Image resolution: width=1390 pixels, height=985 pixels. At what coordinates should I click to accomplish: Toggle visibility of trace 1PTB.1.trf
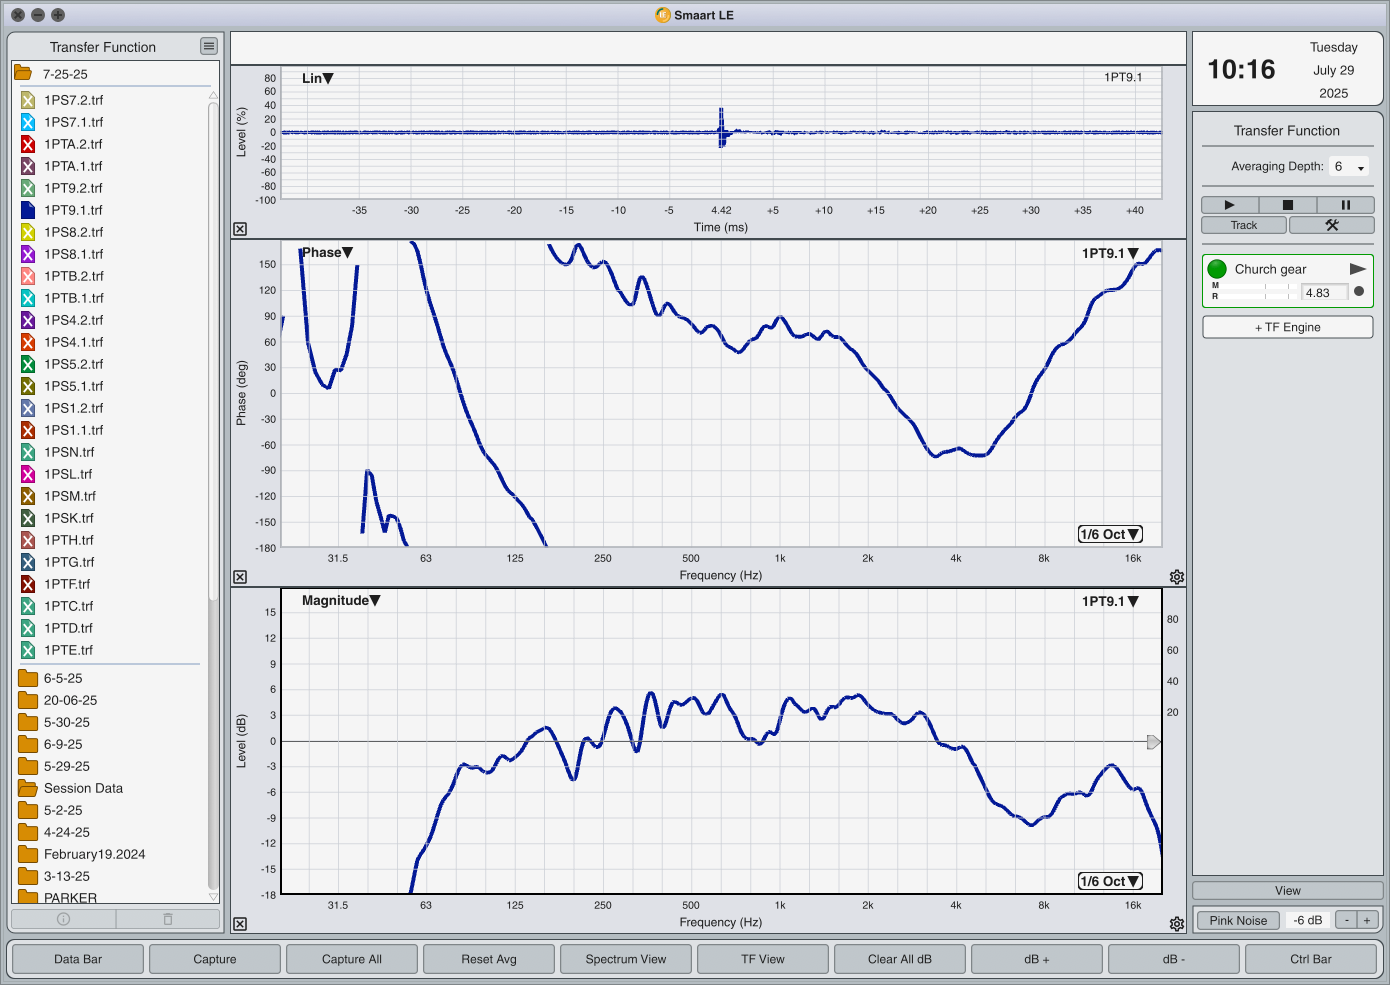[x=28, y=298]
